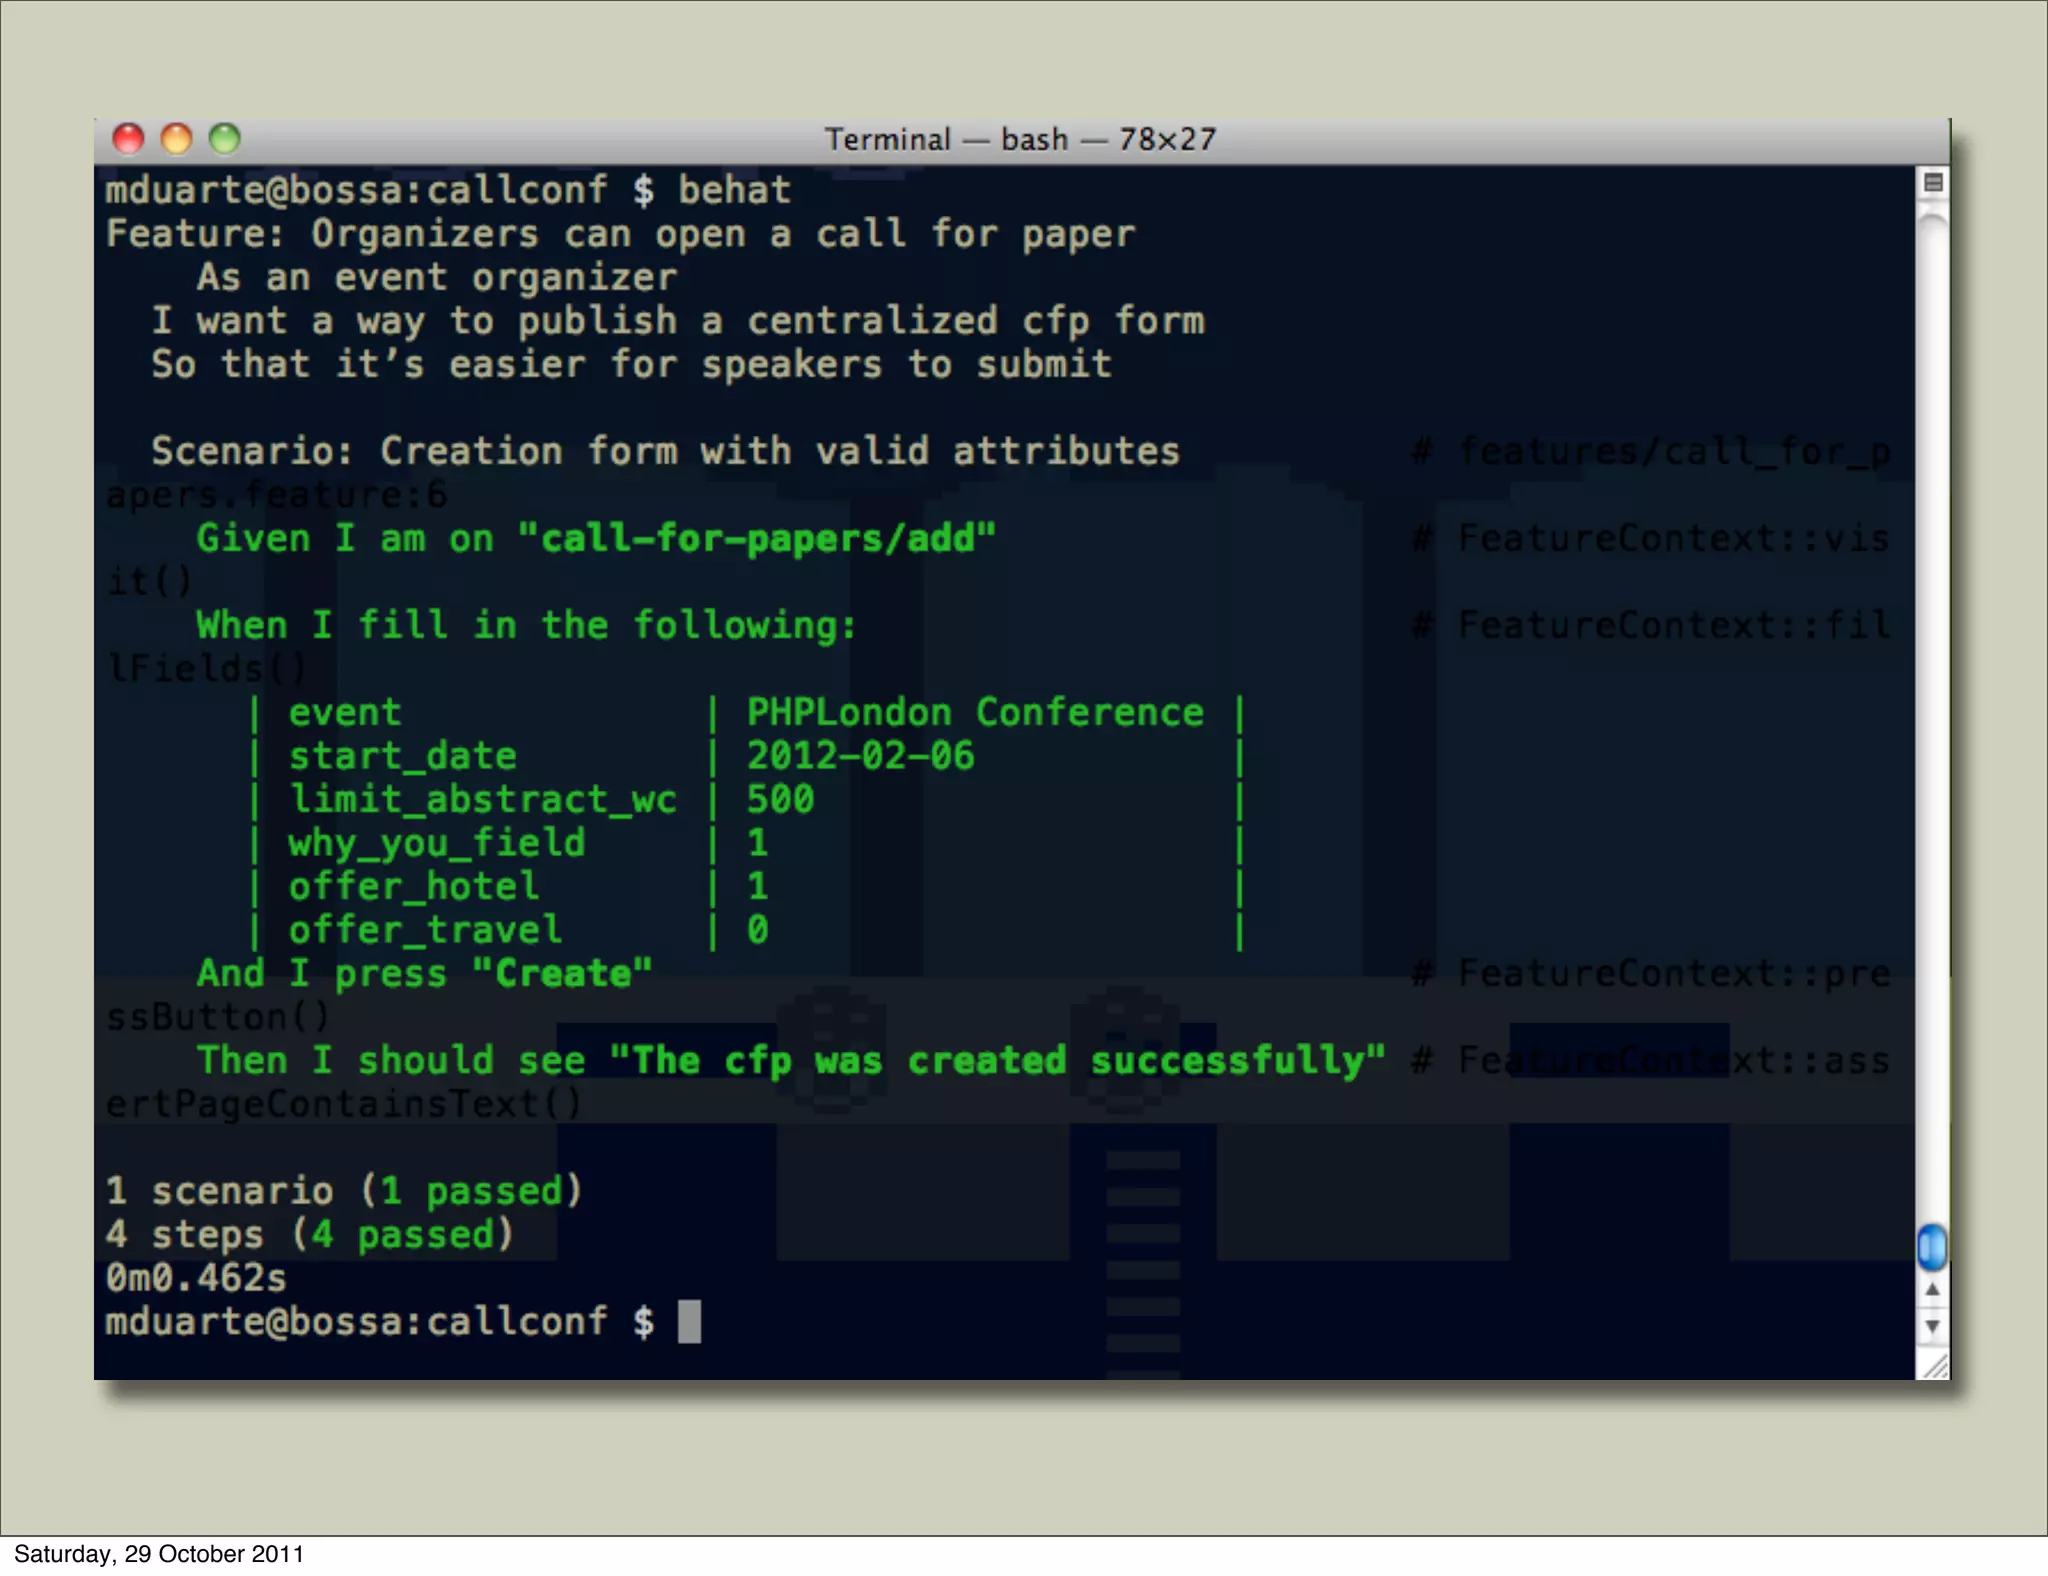
Task: Click the "behat" command text
Action: [734, 190]
